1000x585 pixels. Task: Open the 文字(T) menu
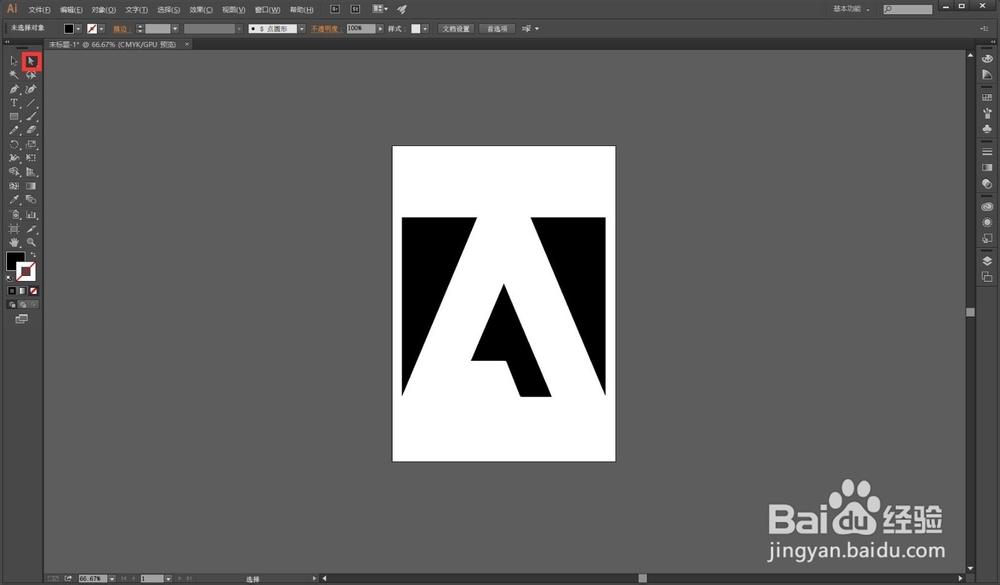(136, 10)
